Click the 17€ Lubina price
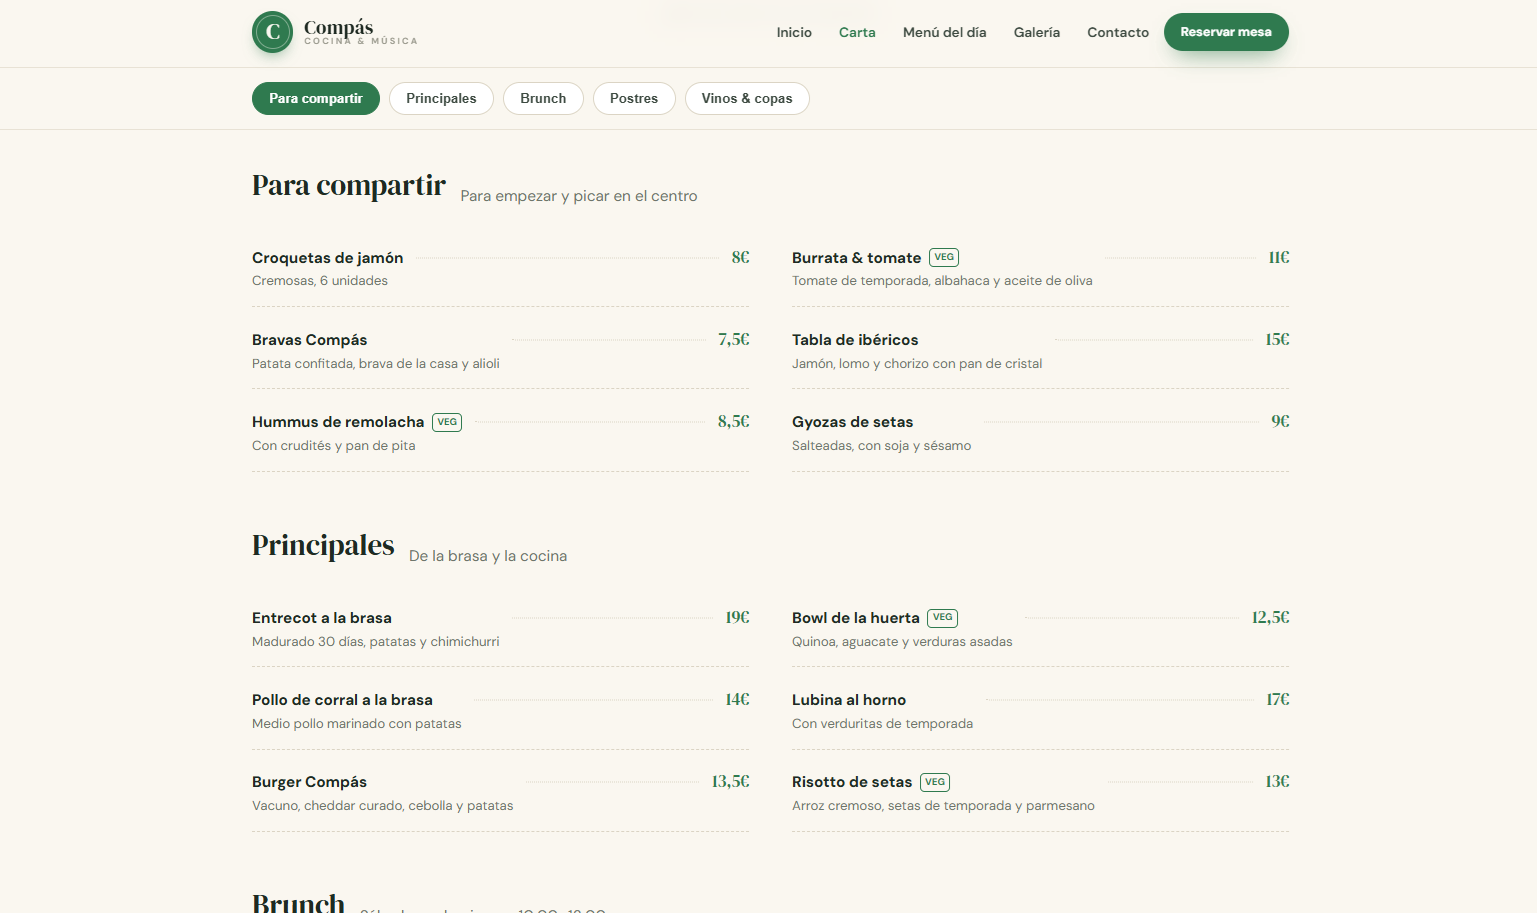The image size is (1537, 914). click(1277, 699)
